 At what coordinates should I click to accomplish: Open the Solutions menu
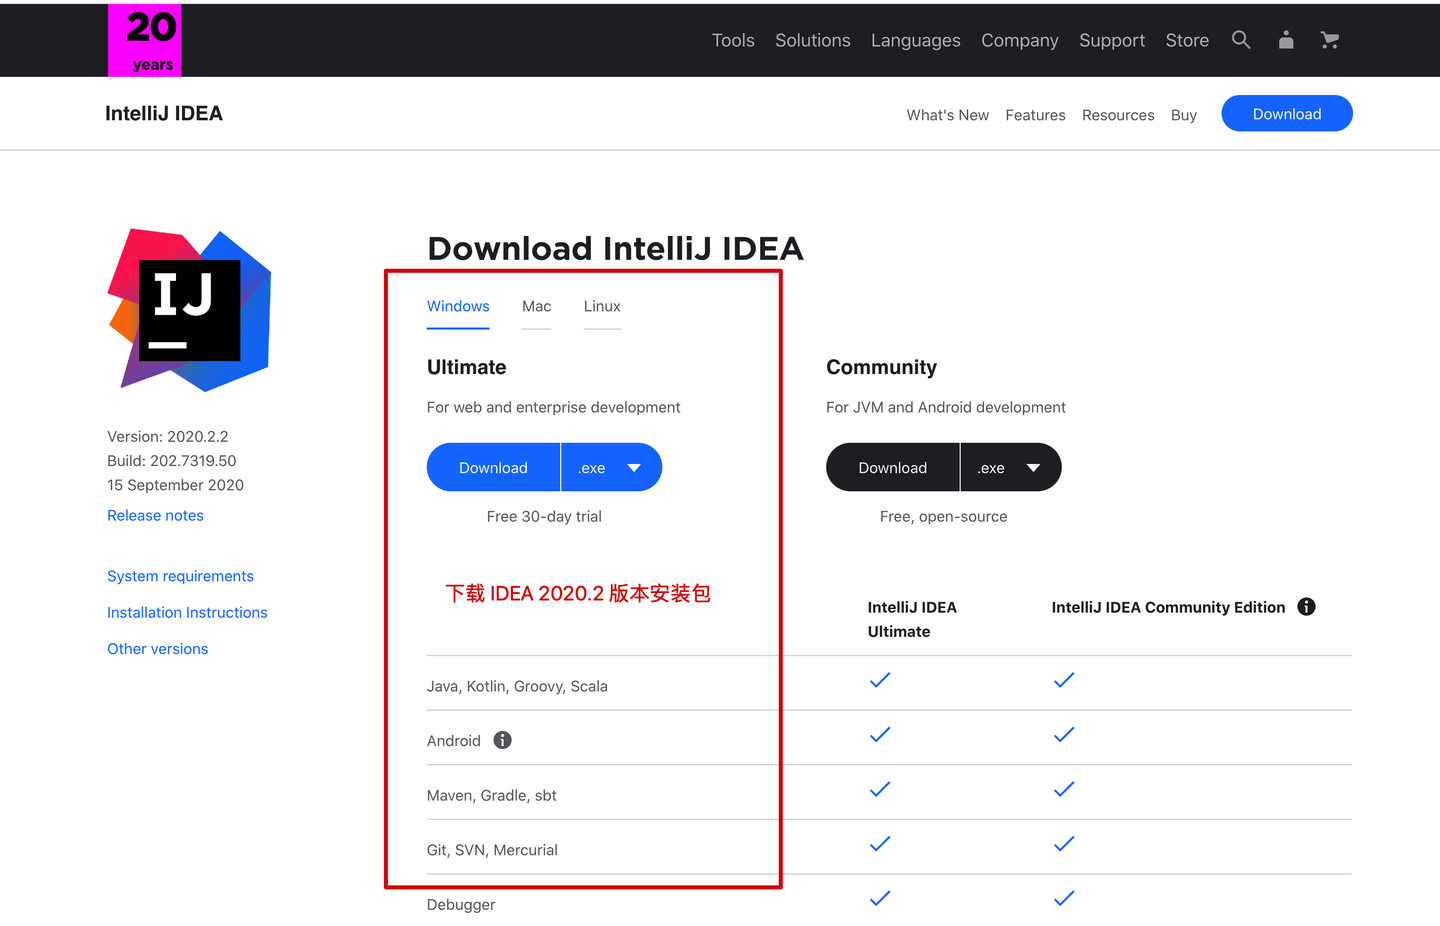click(x=813, y=40)
